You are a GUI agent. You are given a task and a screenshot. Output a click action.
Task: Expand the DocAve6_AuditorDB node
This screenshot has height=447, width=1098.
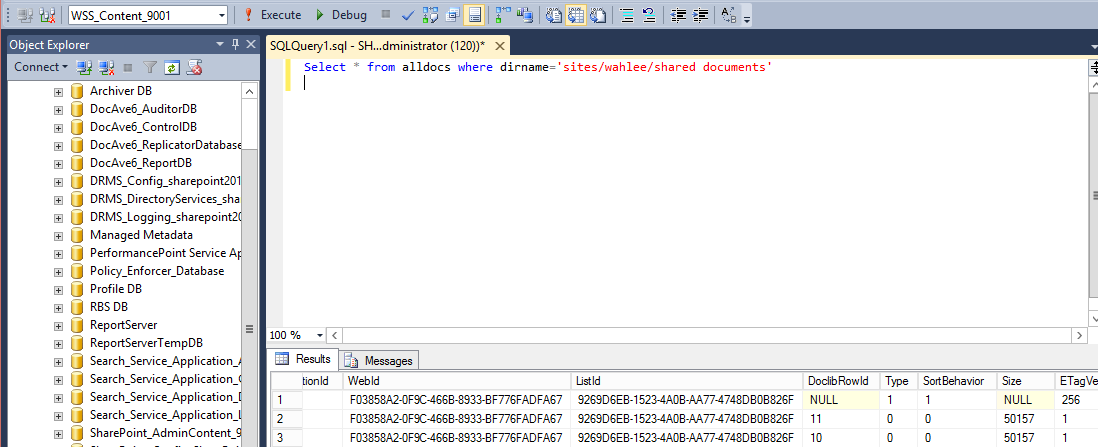(58, 109)
